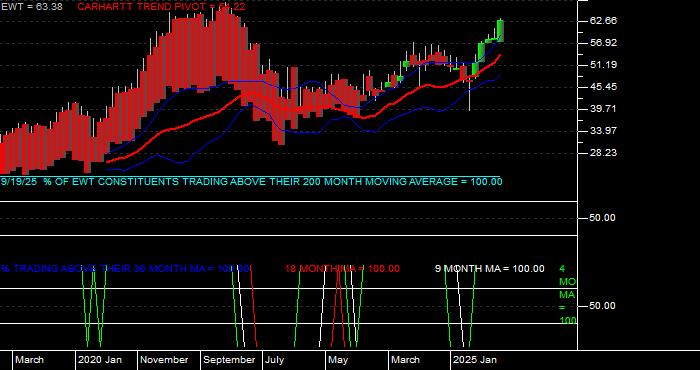Click the 30 MONTH MA = 100.00 label
This screenshot has width=700, height=370.
(125, 269)
